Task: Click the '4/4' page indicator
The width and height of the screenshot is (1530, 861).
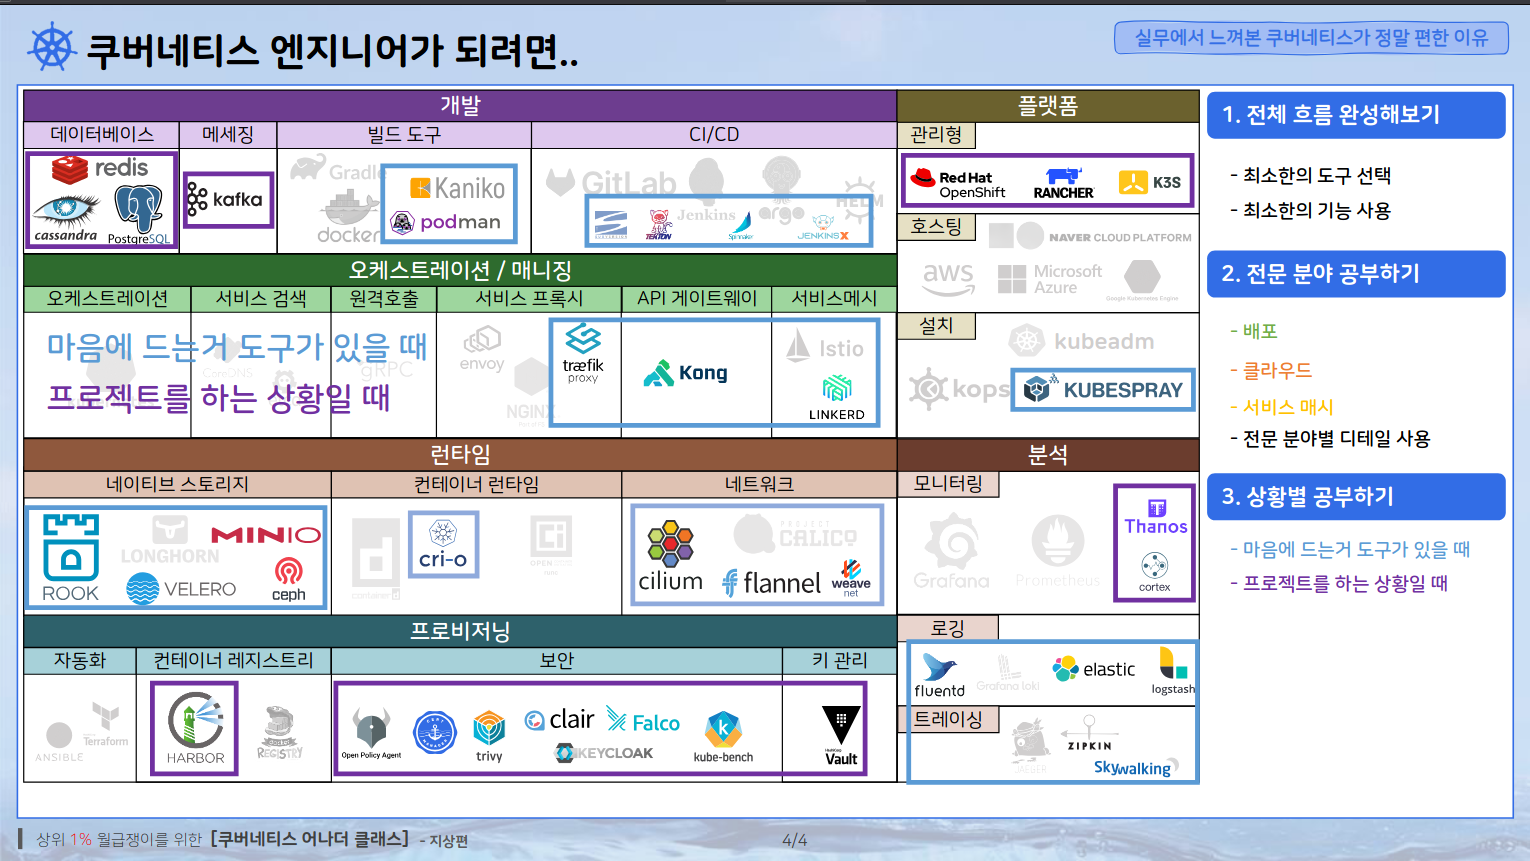Action: point(795,841)
